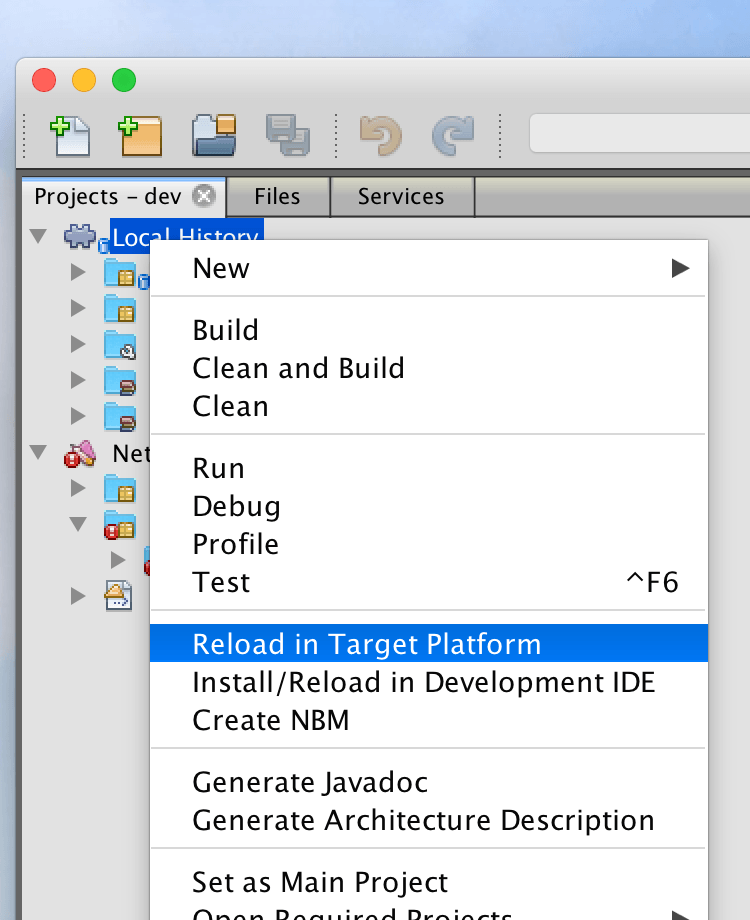Open the New submenu

(428, 268)
